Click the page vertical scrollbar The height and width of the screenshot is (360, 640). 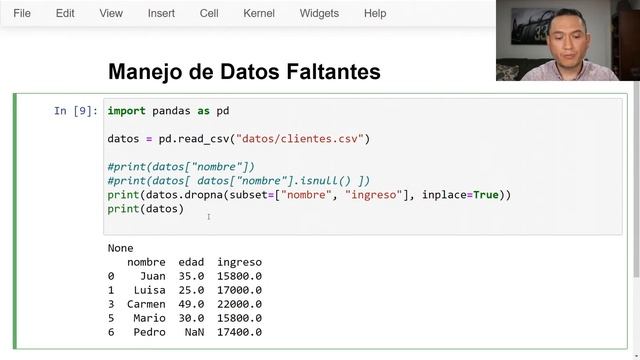636,180
